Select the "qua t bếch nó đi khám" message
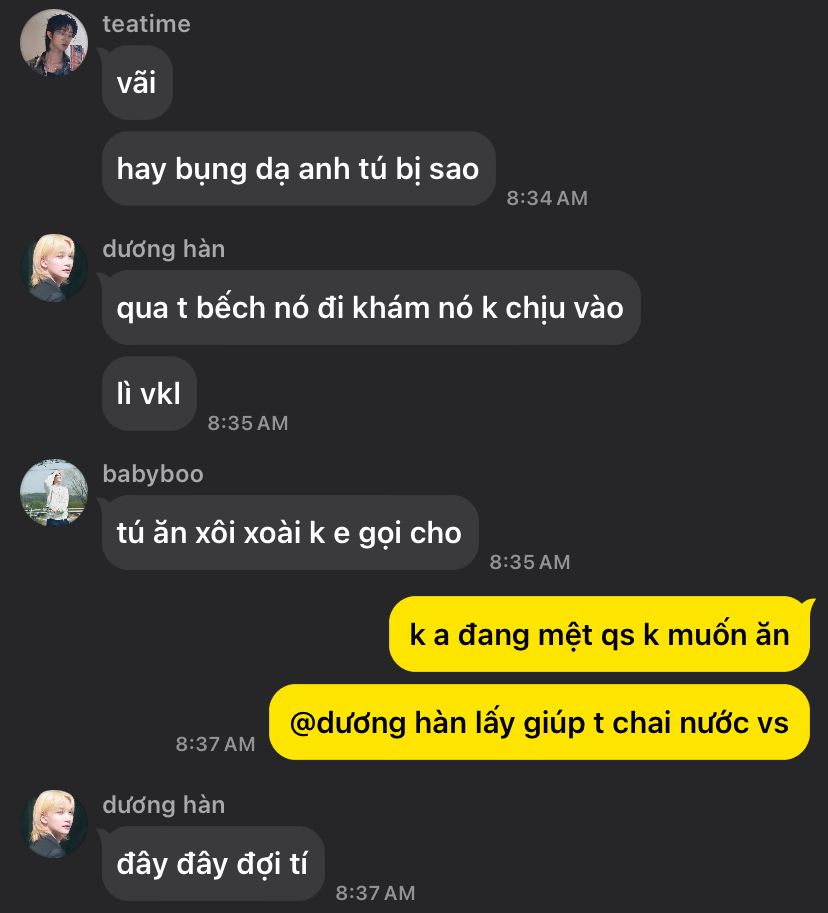 (x=371, y=307)
